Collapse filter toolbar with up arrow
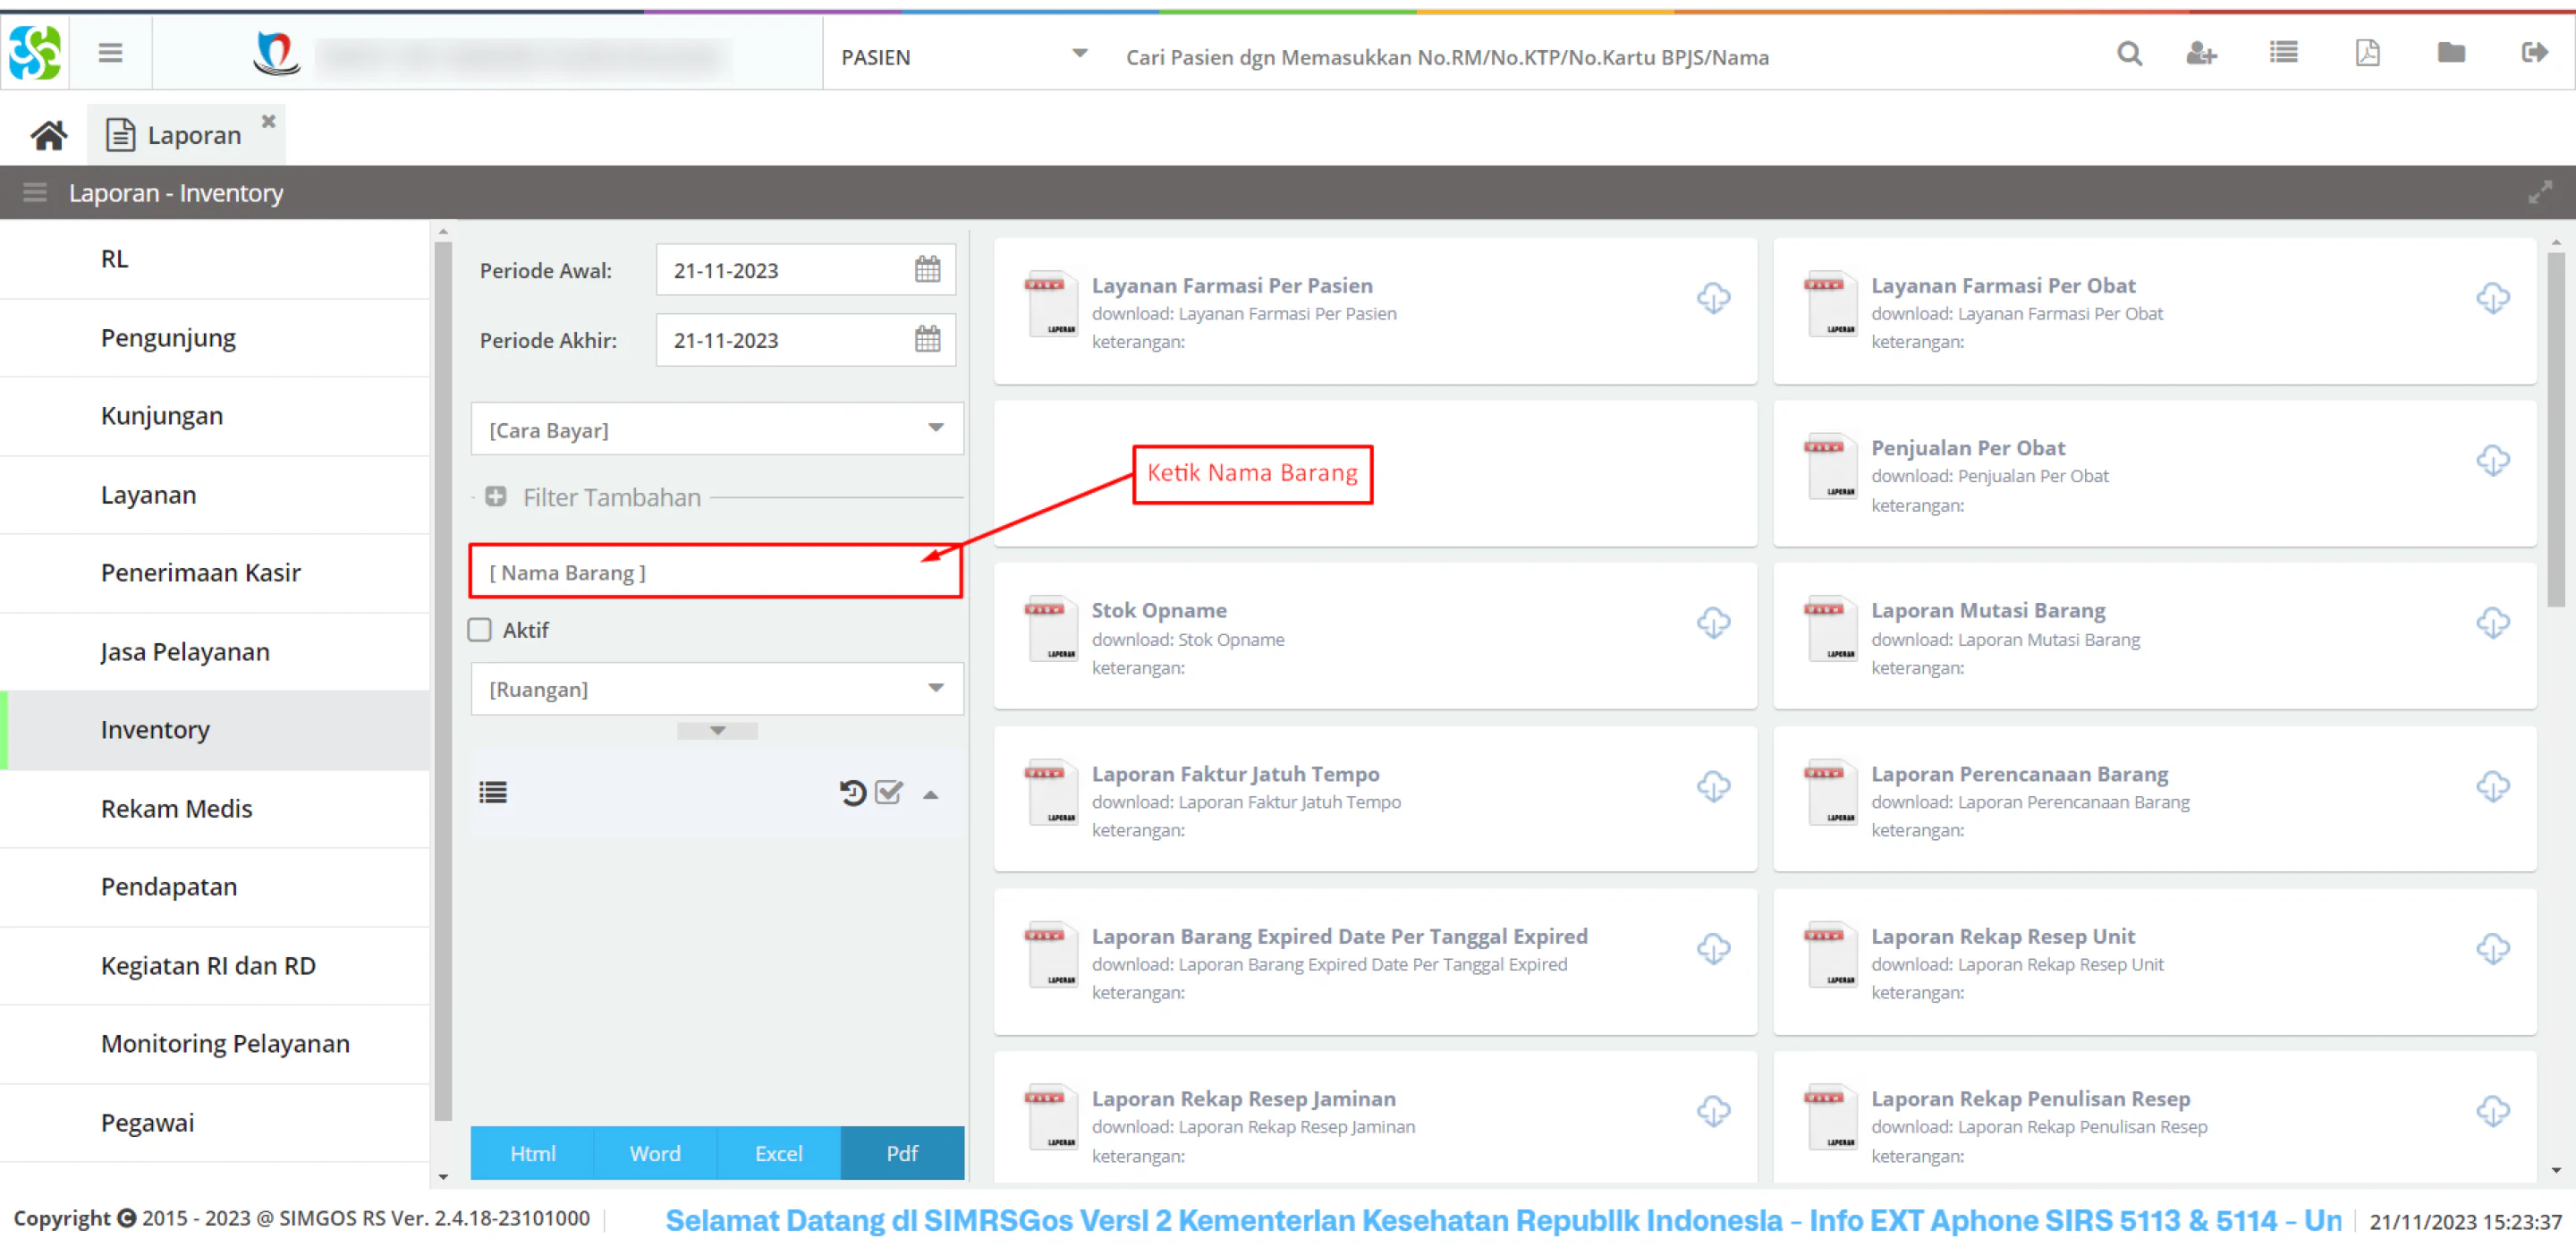Image resolution: width=2576 pixels, height=1247 pixels. coord(930,795)
